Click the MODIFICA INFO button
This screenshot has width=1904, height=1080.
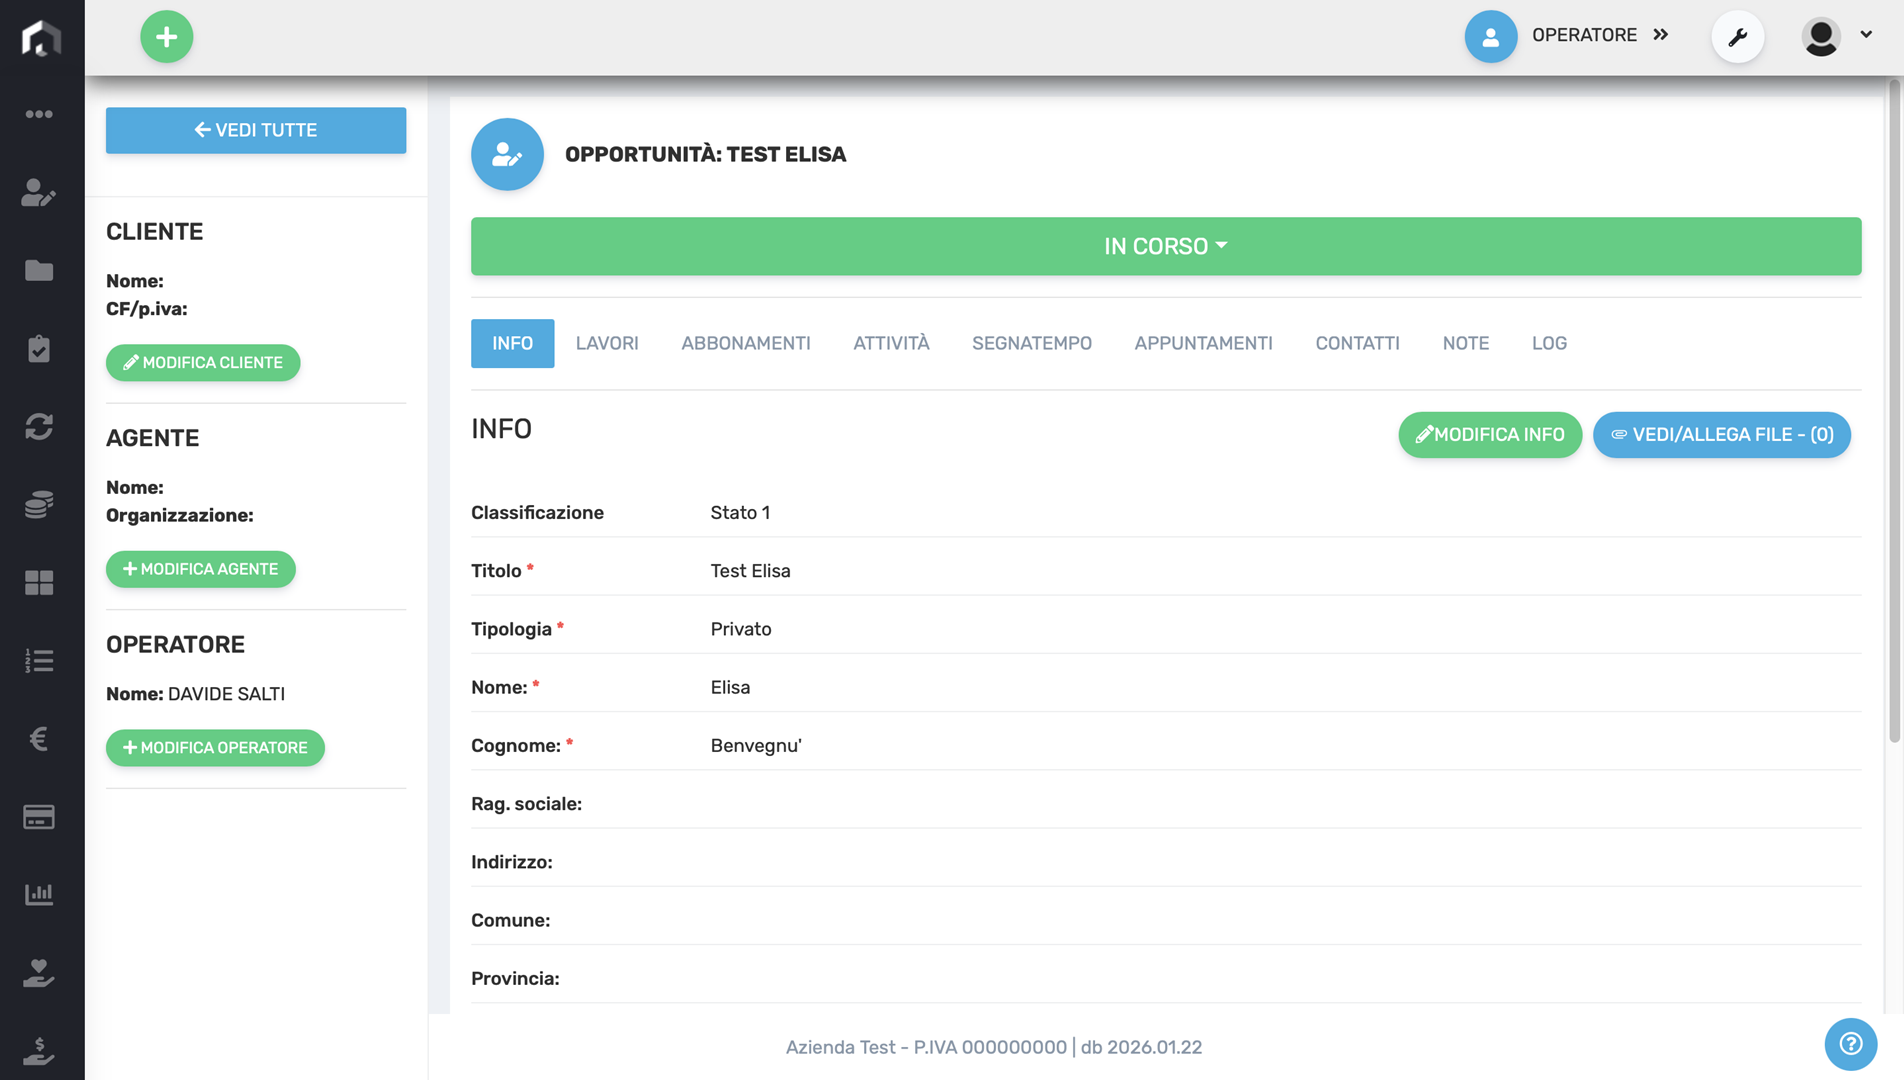(1489, 435)
